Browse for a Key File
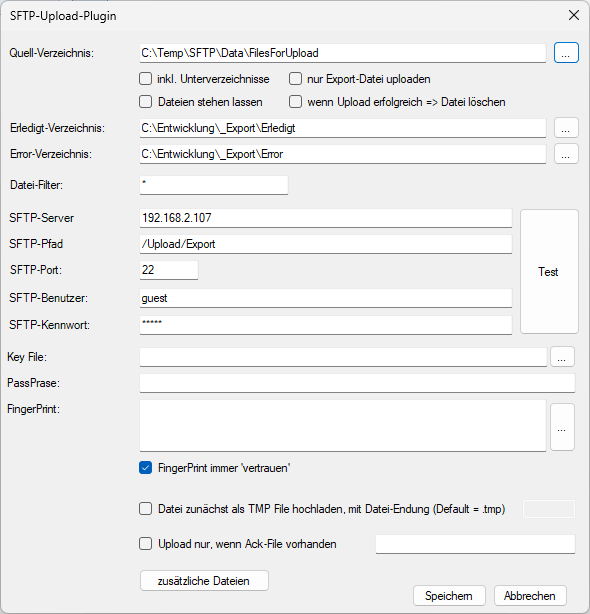Viewport: 590px width, 614px height. click(562, 357)
